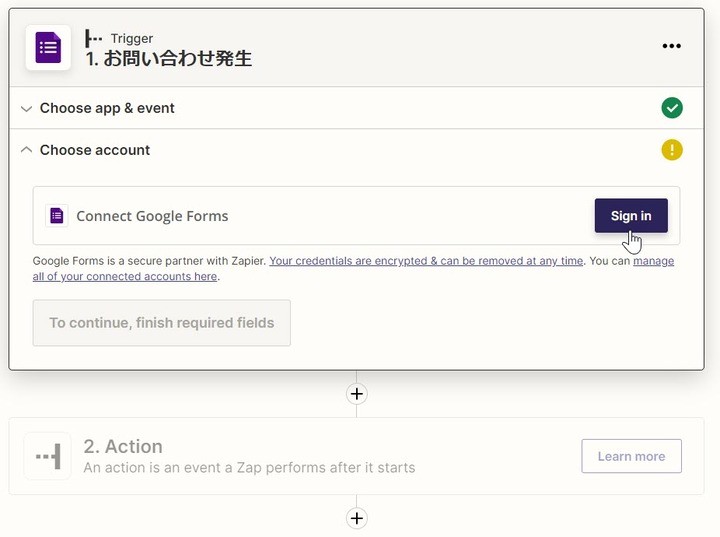
Task: Click the step title '1. お問い合わせ発生'
Action: point(169,59)
